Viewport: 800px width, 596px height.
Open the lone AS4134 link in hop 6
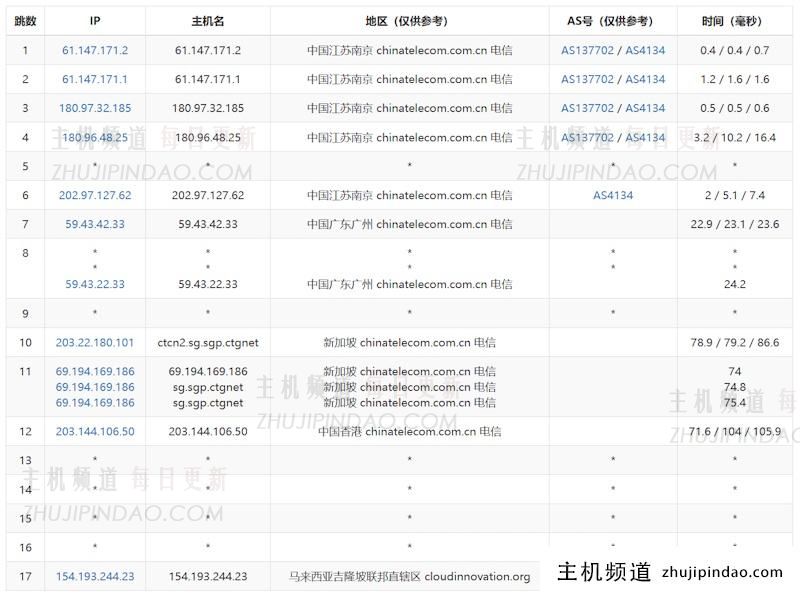[613, 195]
